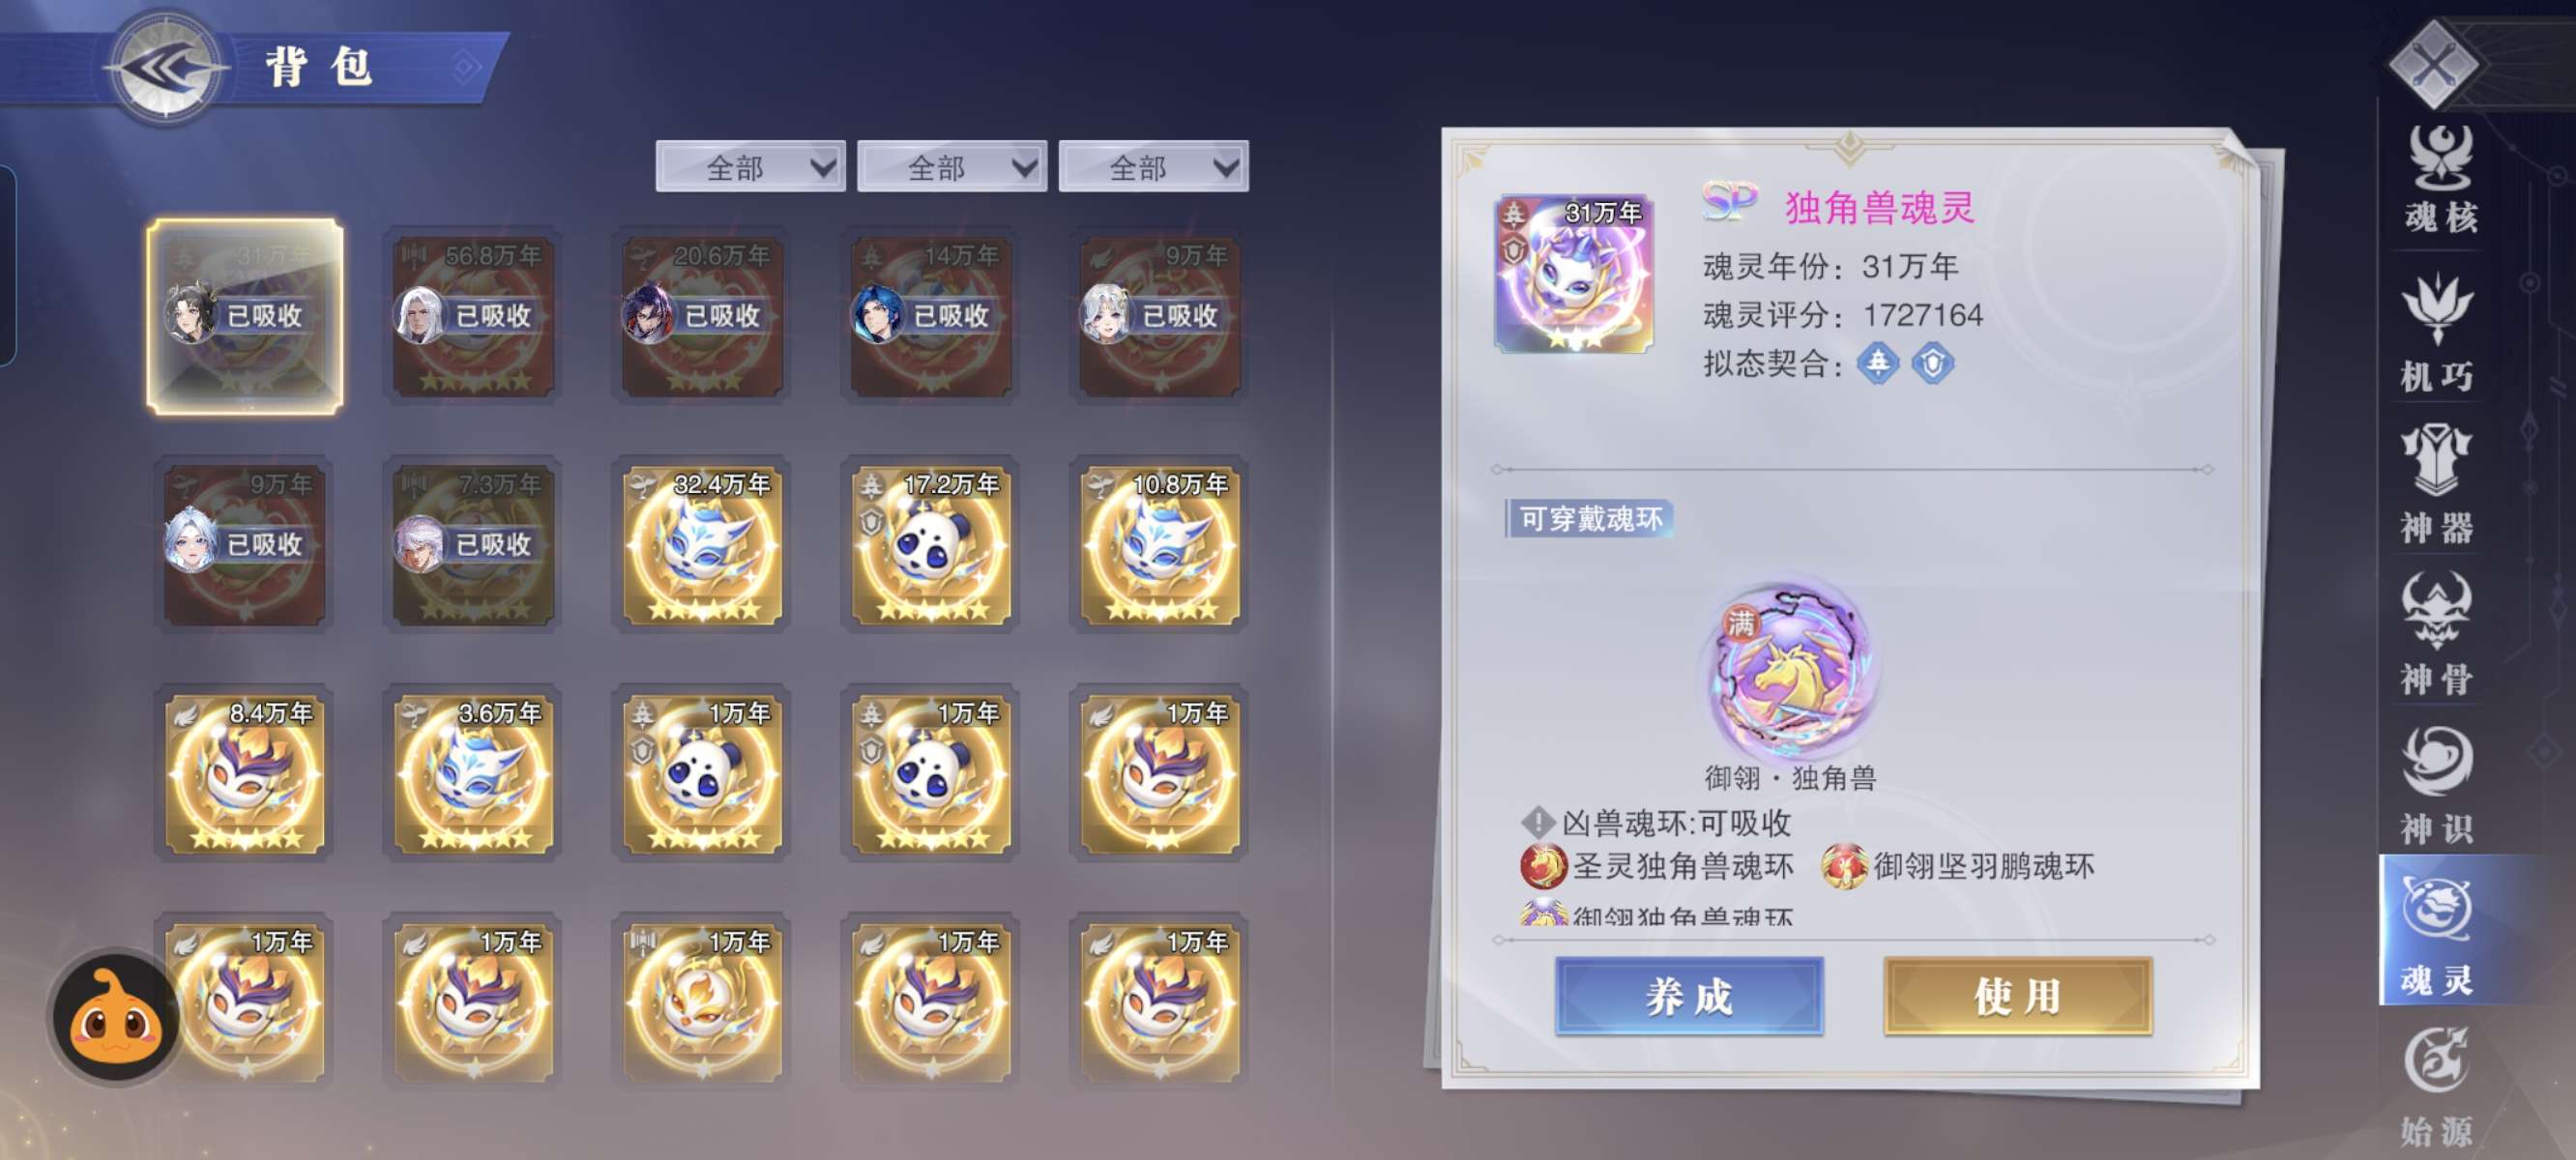This screenshot has width=2576, height=1160.
Task: Switch to the 始源 tab
Action: tap(2437, 1088)
